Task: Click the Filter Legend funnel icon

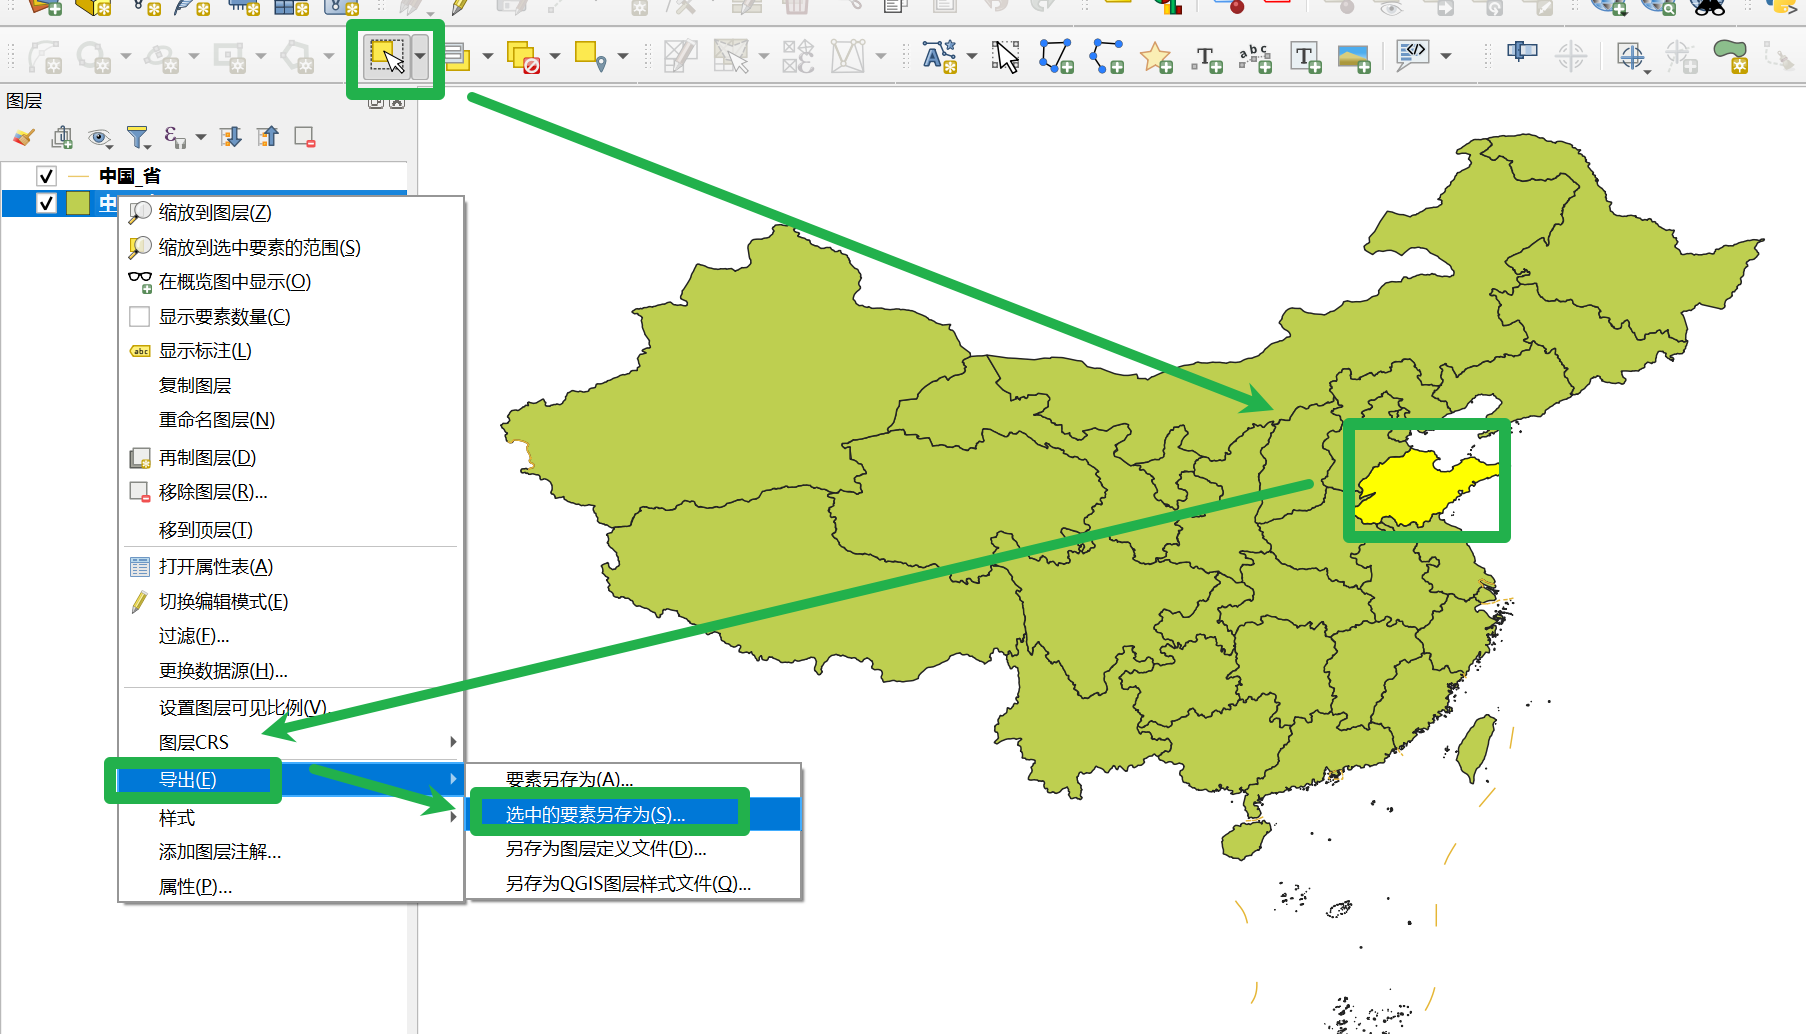Action: 138,137
